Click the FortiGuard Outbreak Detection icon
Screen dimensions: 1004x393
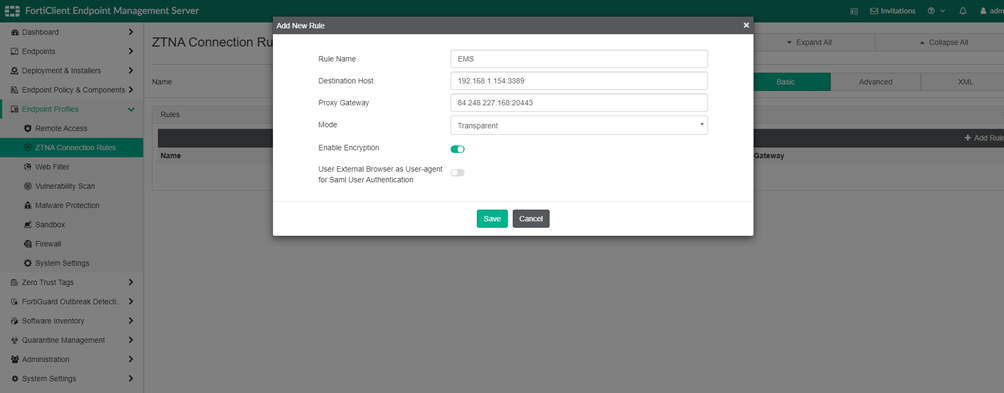(15, 301)
